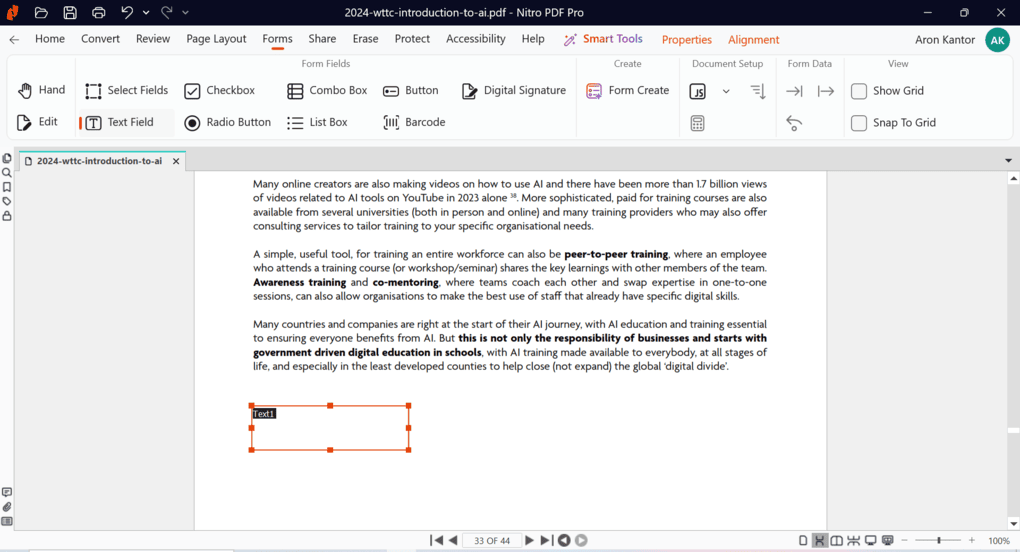Go to previous view
The image size is (1020, 552).
564,540
